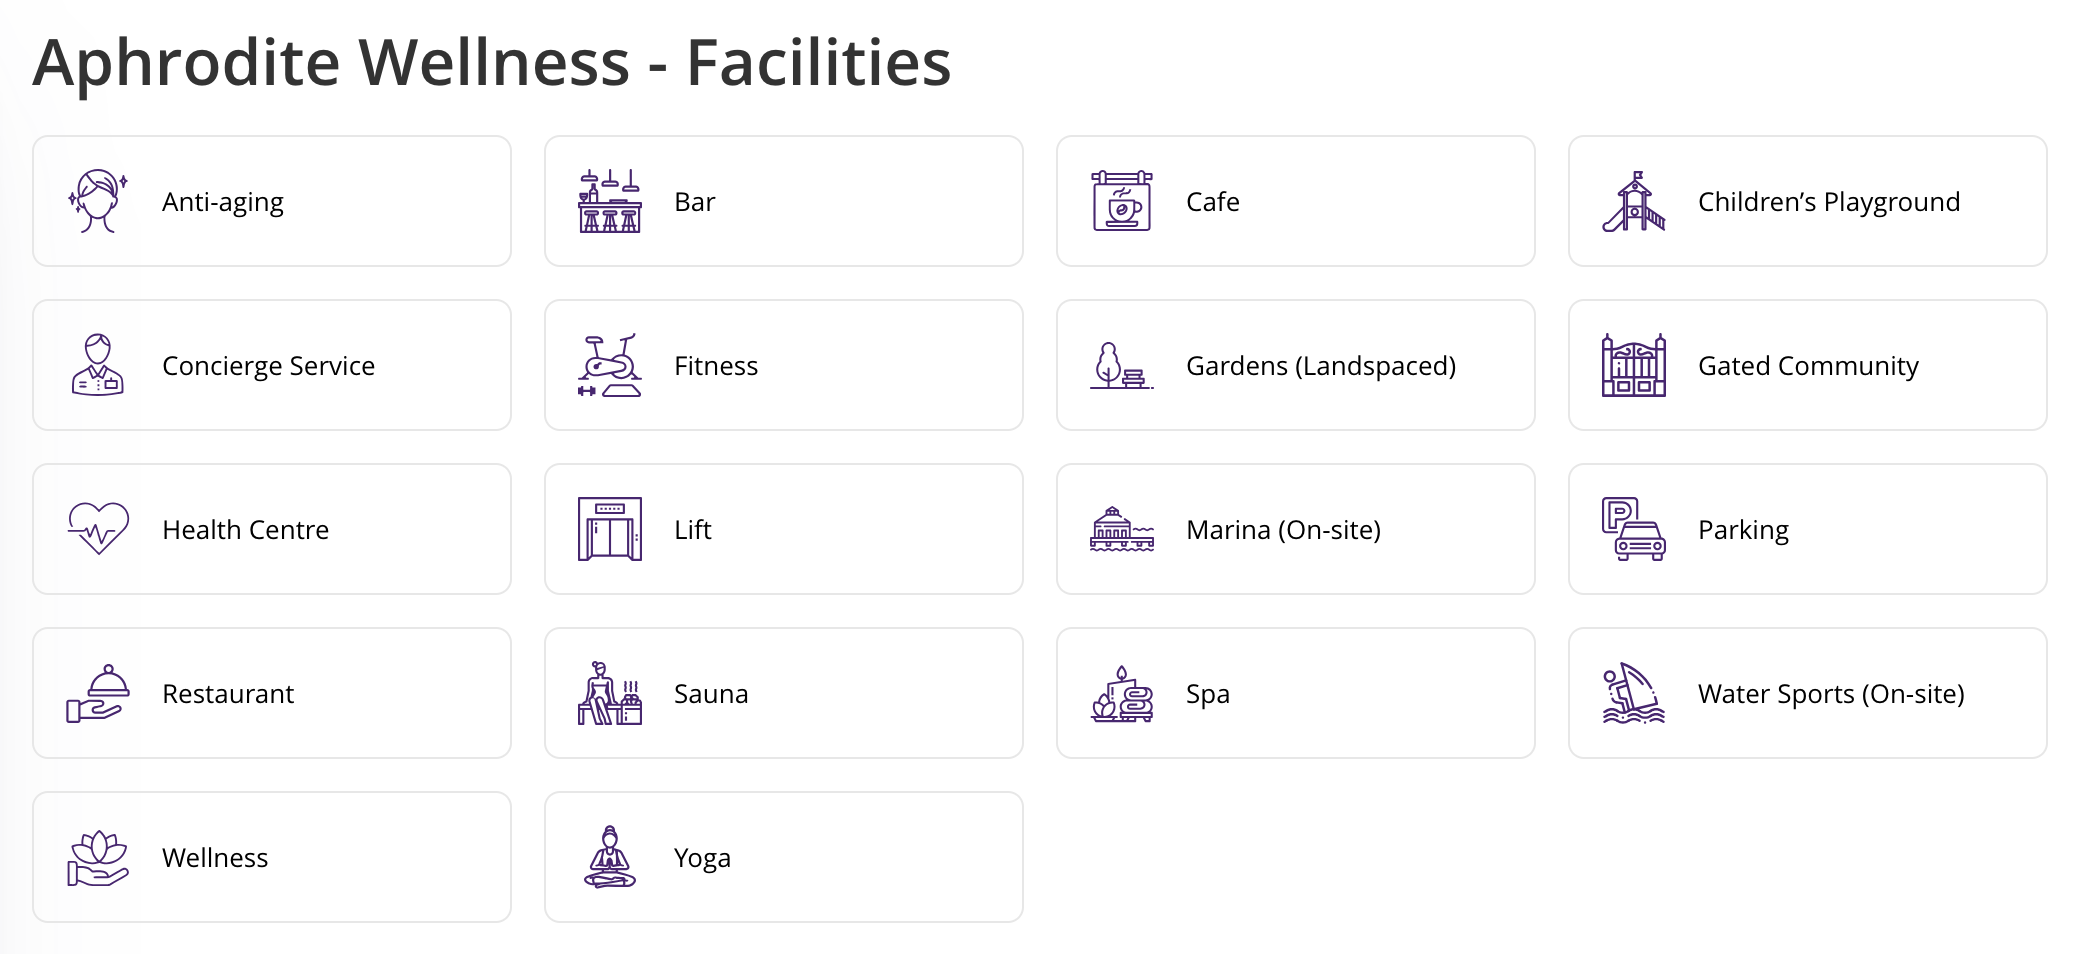Click the Bar counter stools icon
The width and height of the screenshot is (2080, 954).
610,201
